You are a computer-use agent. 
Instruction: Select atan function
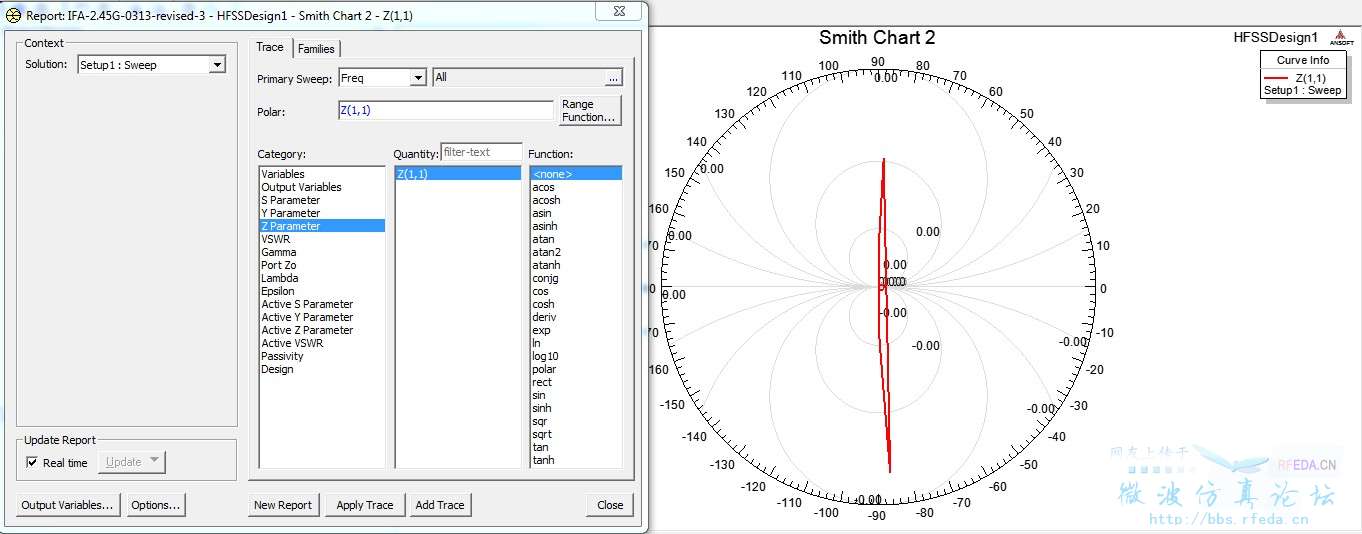pyautogui.click(x=576, y=239)
